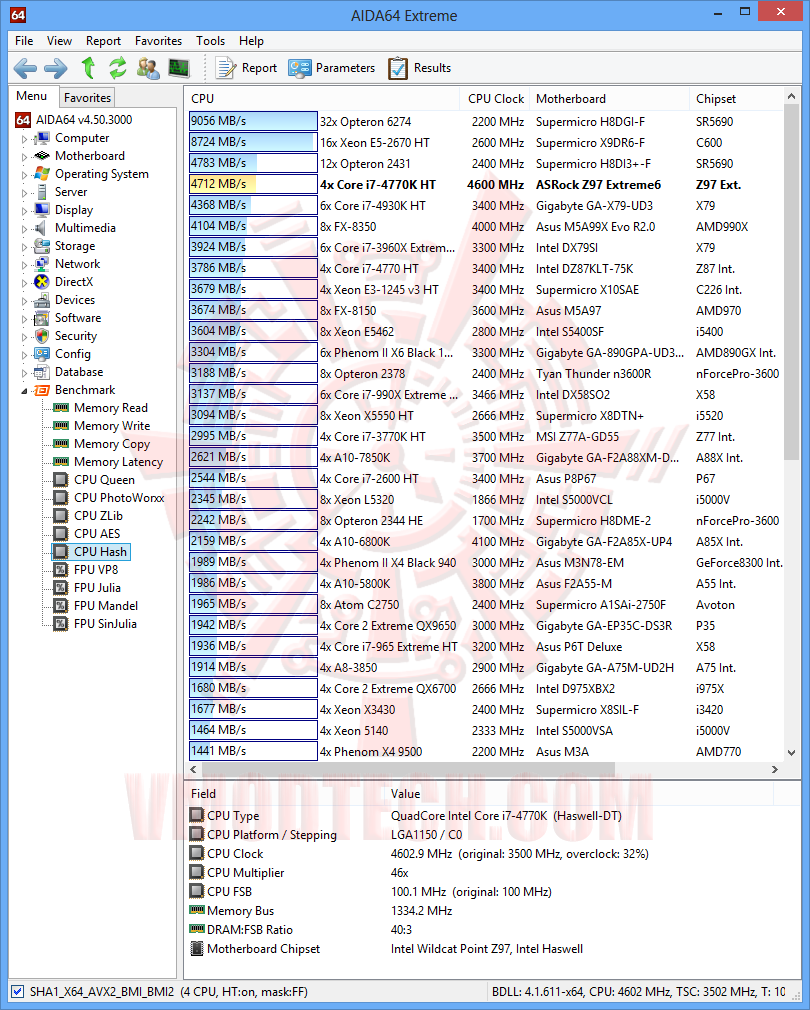Click the Back arrow toolbar icon

tap(25, 68)
